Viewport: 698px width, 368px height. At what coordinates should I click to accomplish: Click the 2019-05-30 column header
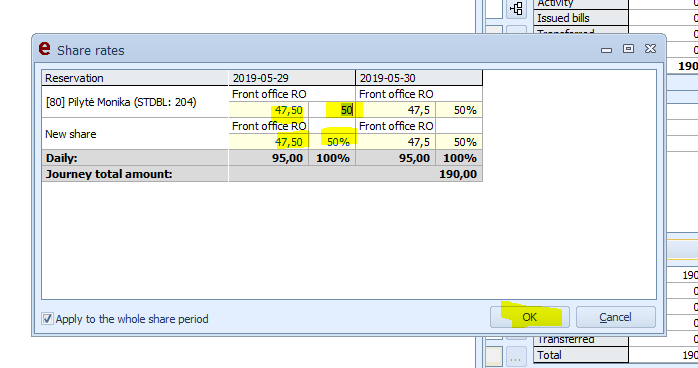(419, 78)
